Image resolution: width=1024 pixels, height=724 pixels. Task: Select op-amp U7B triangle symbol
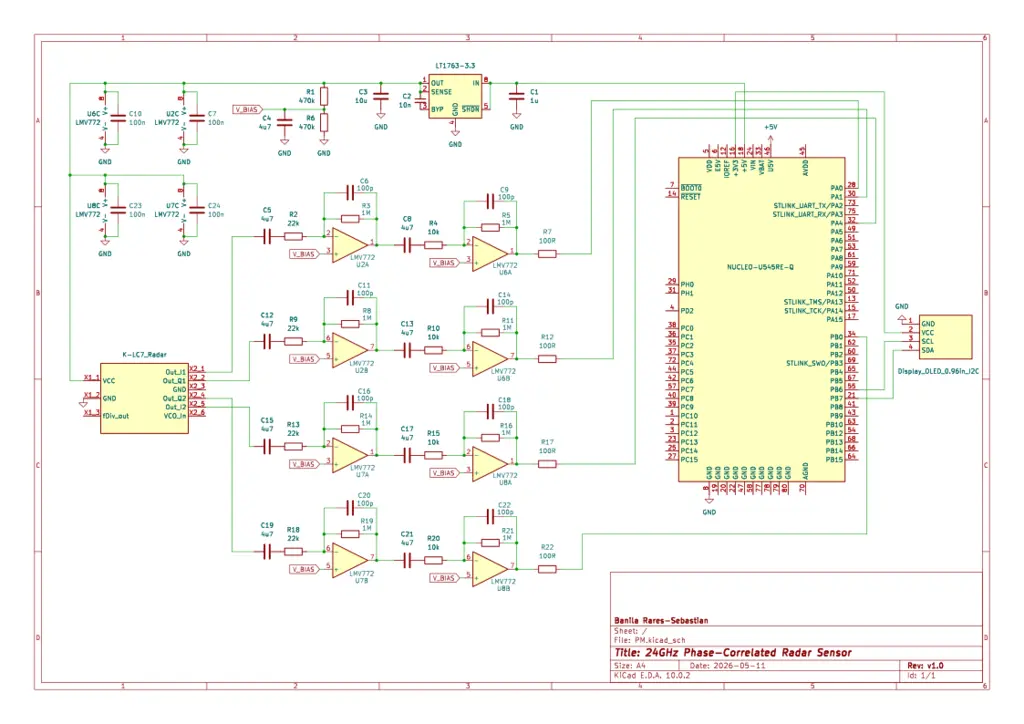[x=349, y=561]
